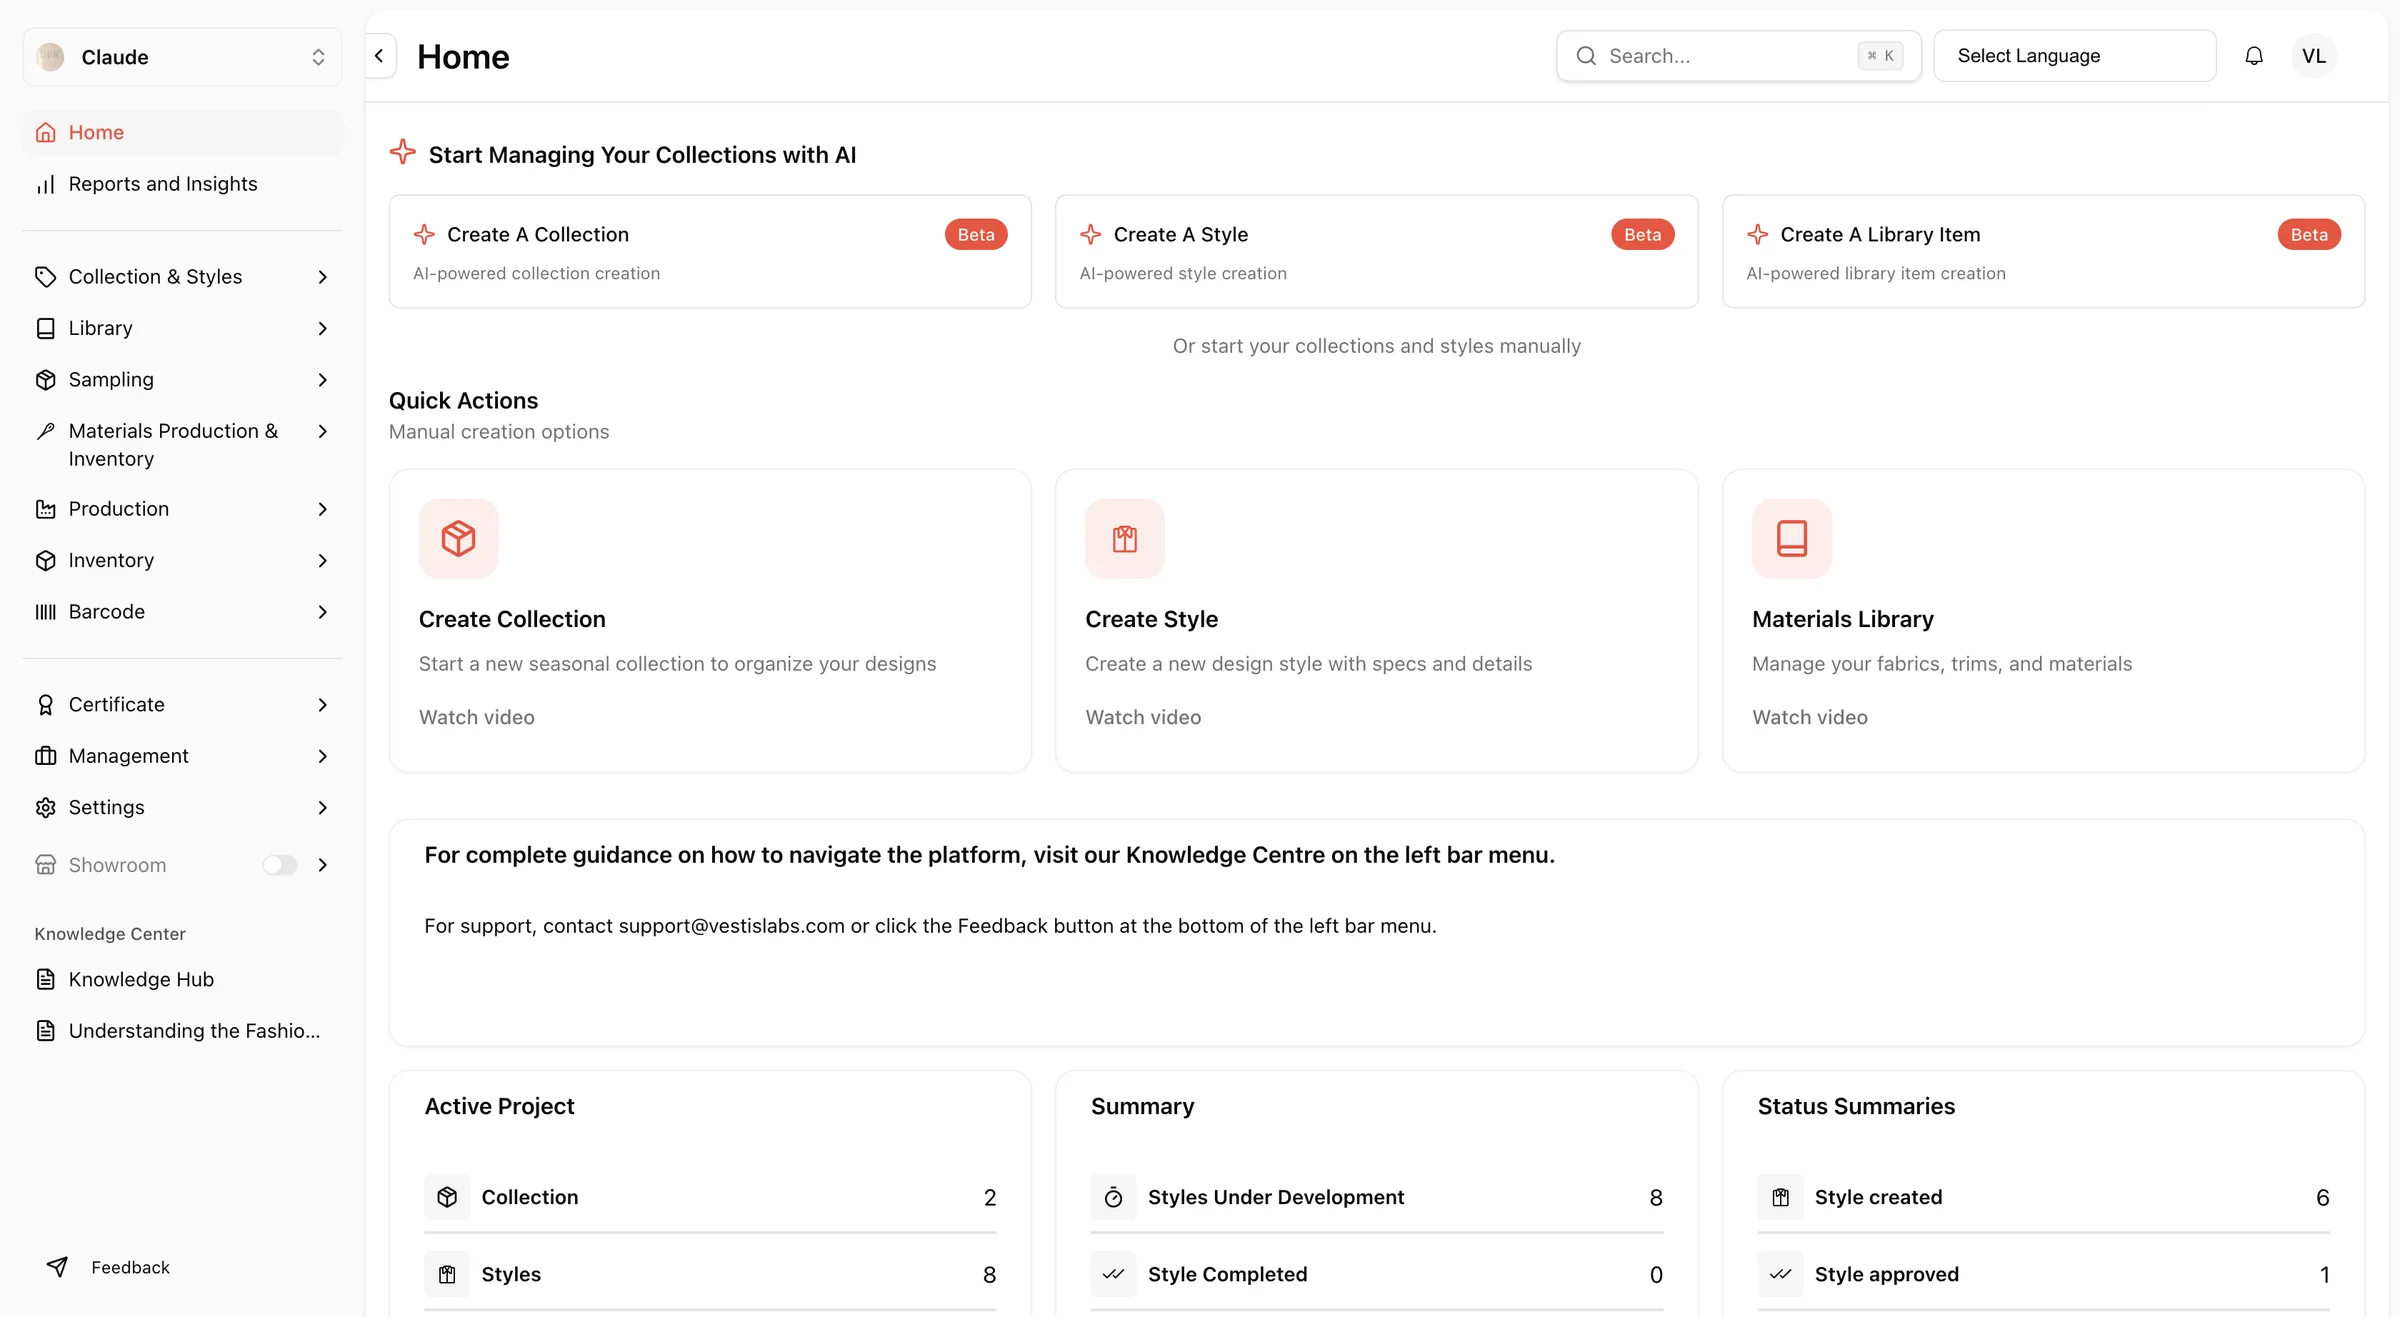This screenshot has height=1317, width=2400.
Task: Click the Create Style garment icon
Action: coord(1125,538)
